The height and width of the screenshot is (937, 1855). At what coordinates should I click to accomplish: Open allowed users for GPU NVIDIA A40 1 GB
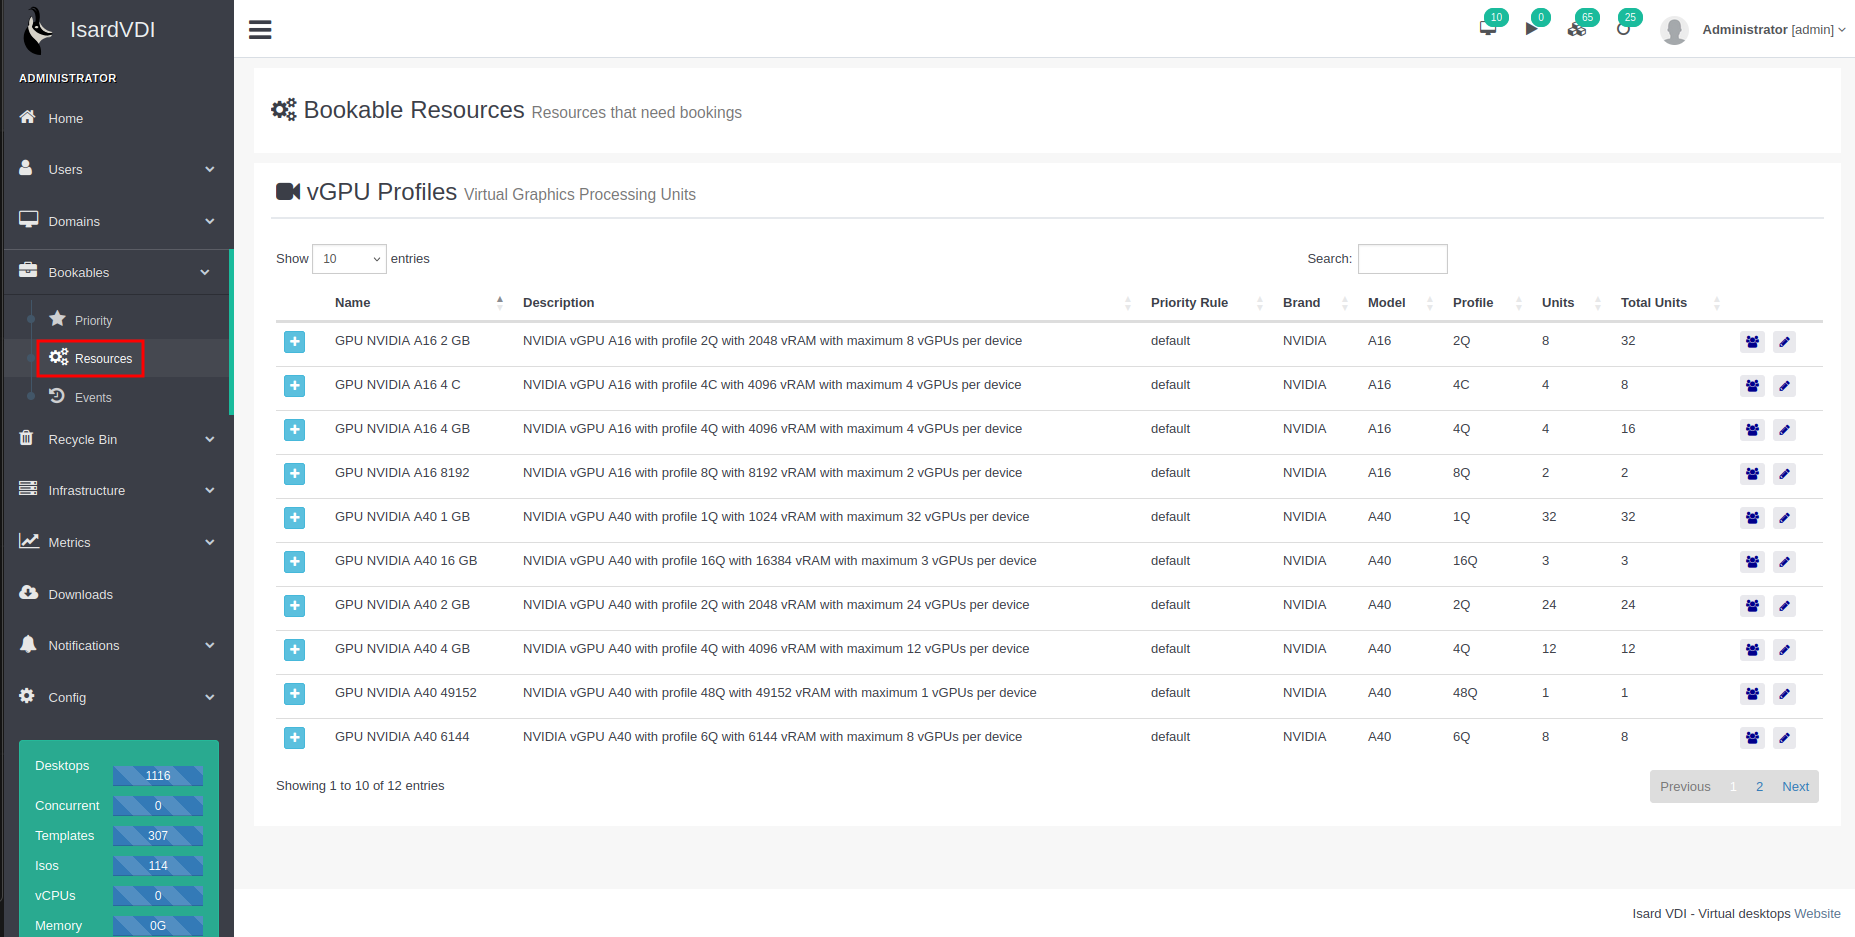coord(1752,518)
